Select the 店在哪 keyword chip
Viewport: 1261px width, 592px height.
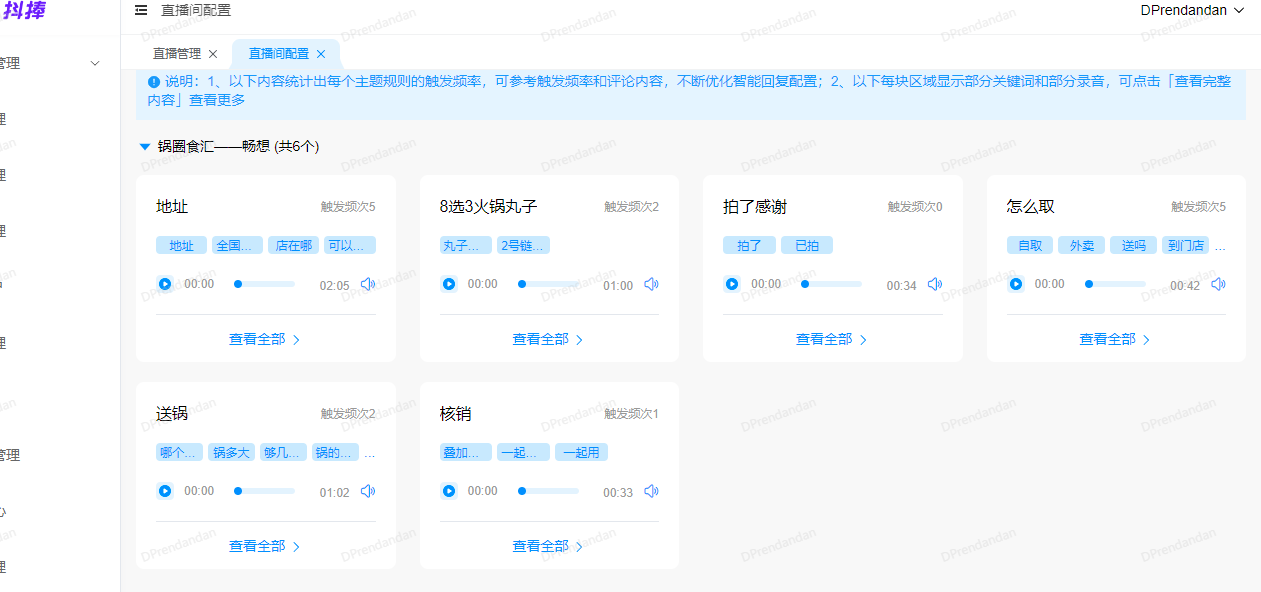pos(293,244)
